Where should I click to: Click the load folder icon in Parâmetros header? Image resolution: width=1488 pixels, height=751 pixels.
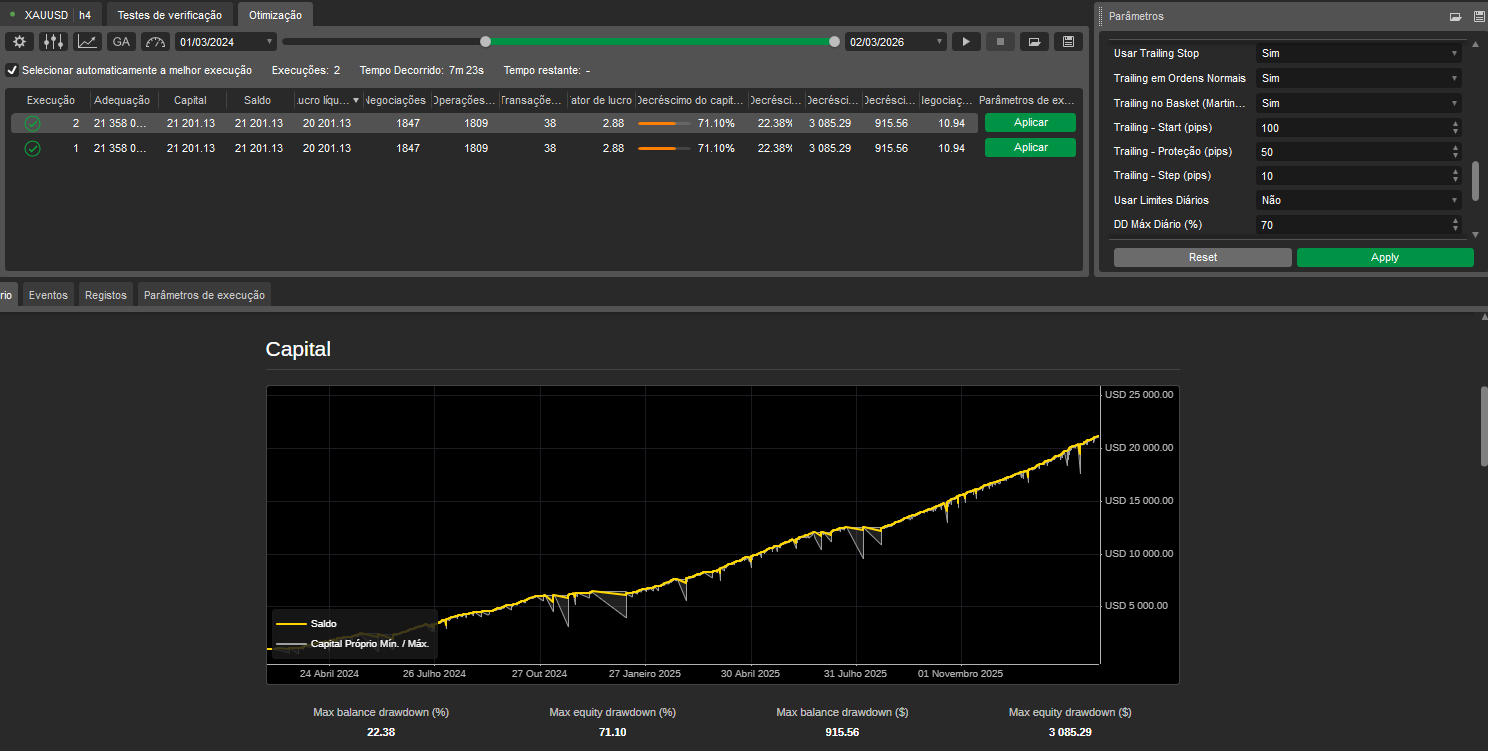pos(1456,16)
